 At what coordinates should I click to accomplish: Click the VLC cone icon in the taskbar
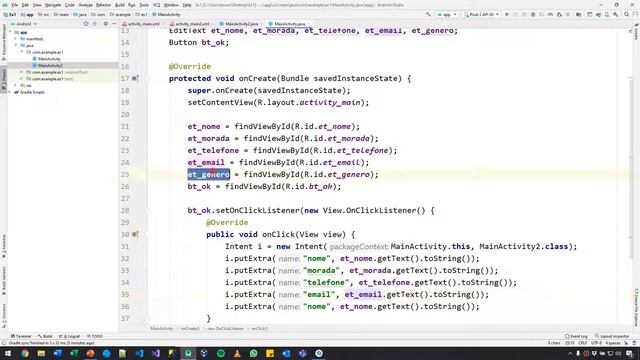coord(237,353)
